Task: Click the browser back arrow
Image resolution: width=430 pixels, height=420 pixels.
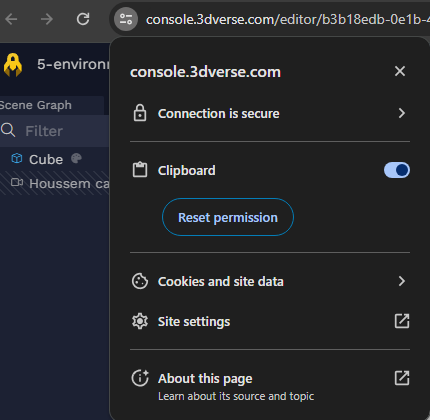Action: click(11, 19)
